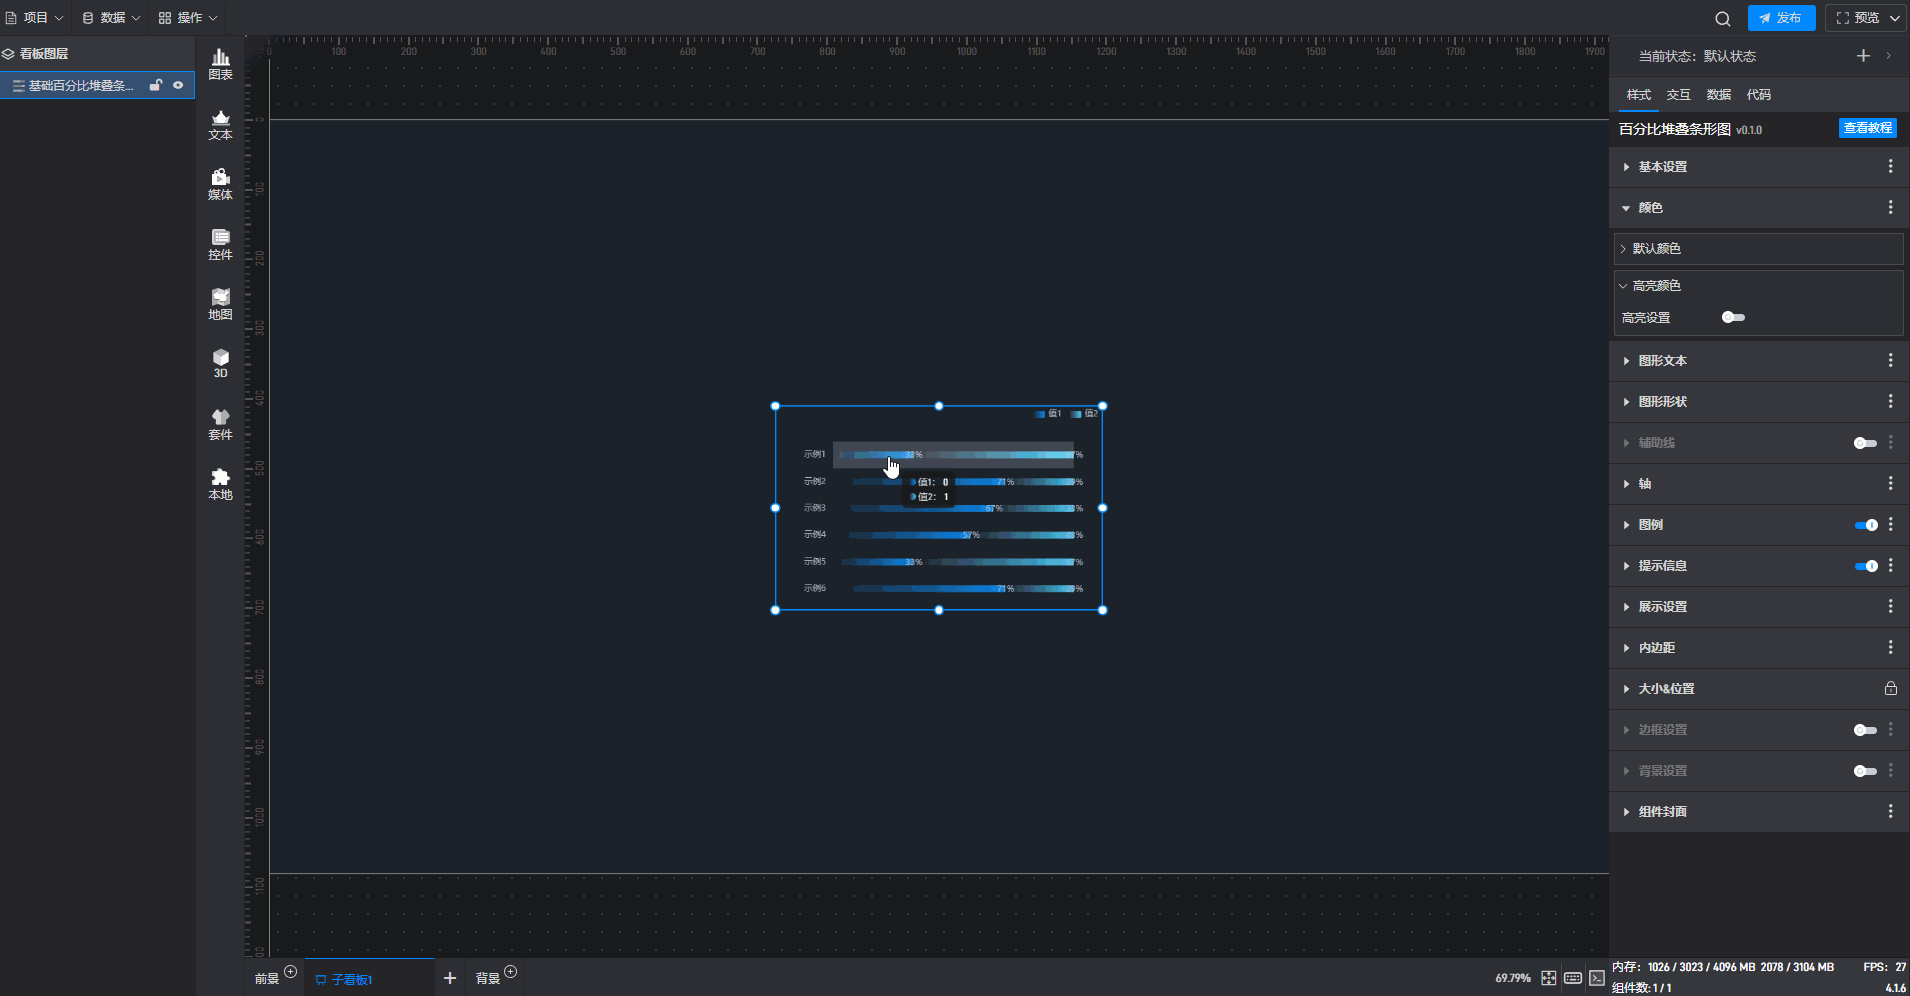
Task: Switch to the 交互 tab
Action: click(x=1678, y=95)
